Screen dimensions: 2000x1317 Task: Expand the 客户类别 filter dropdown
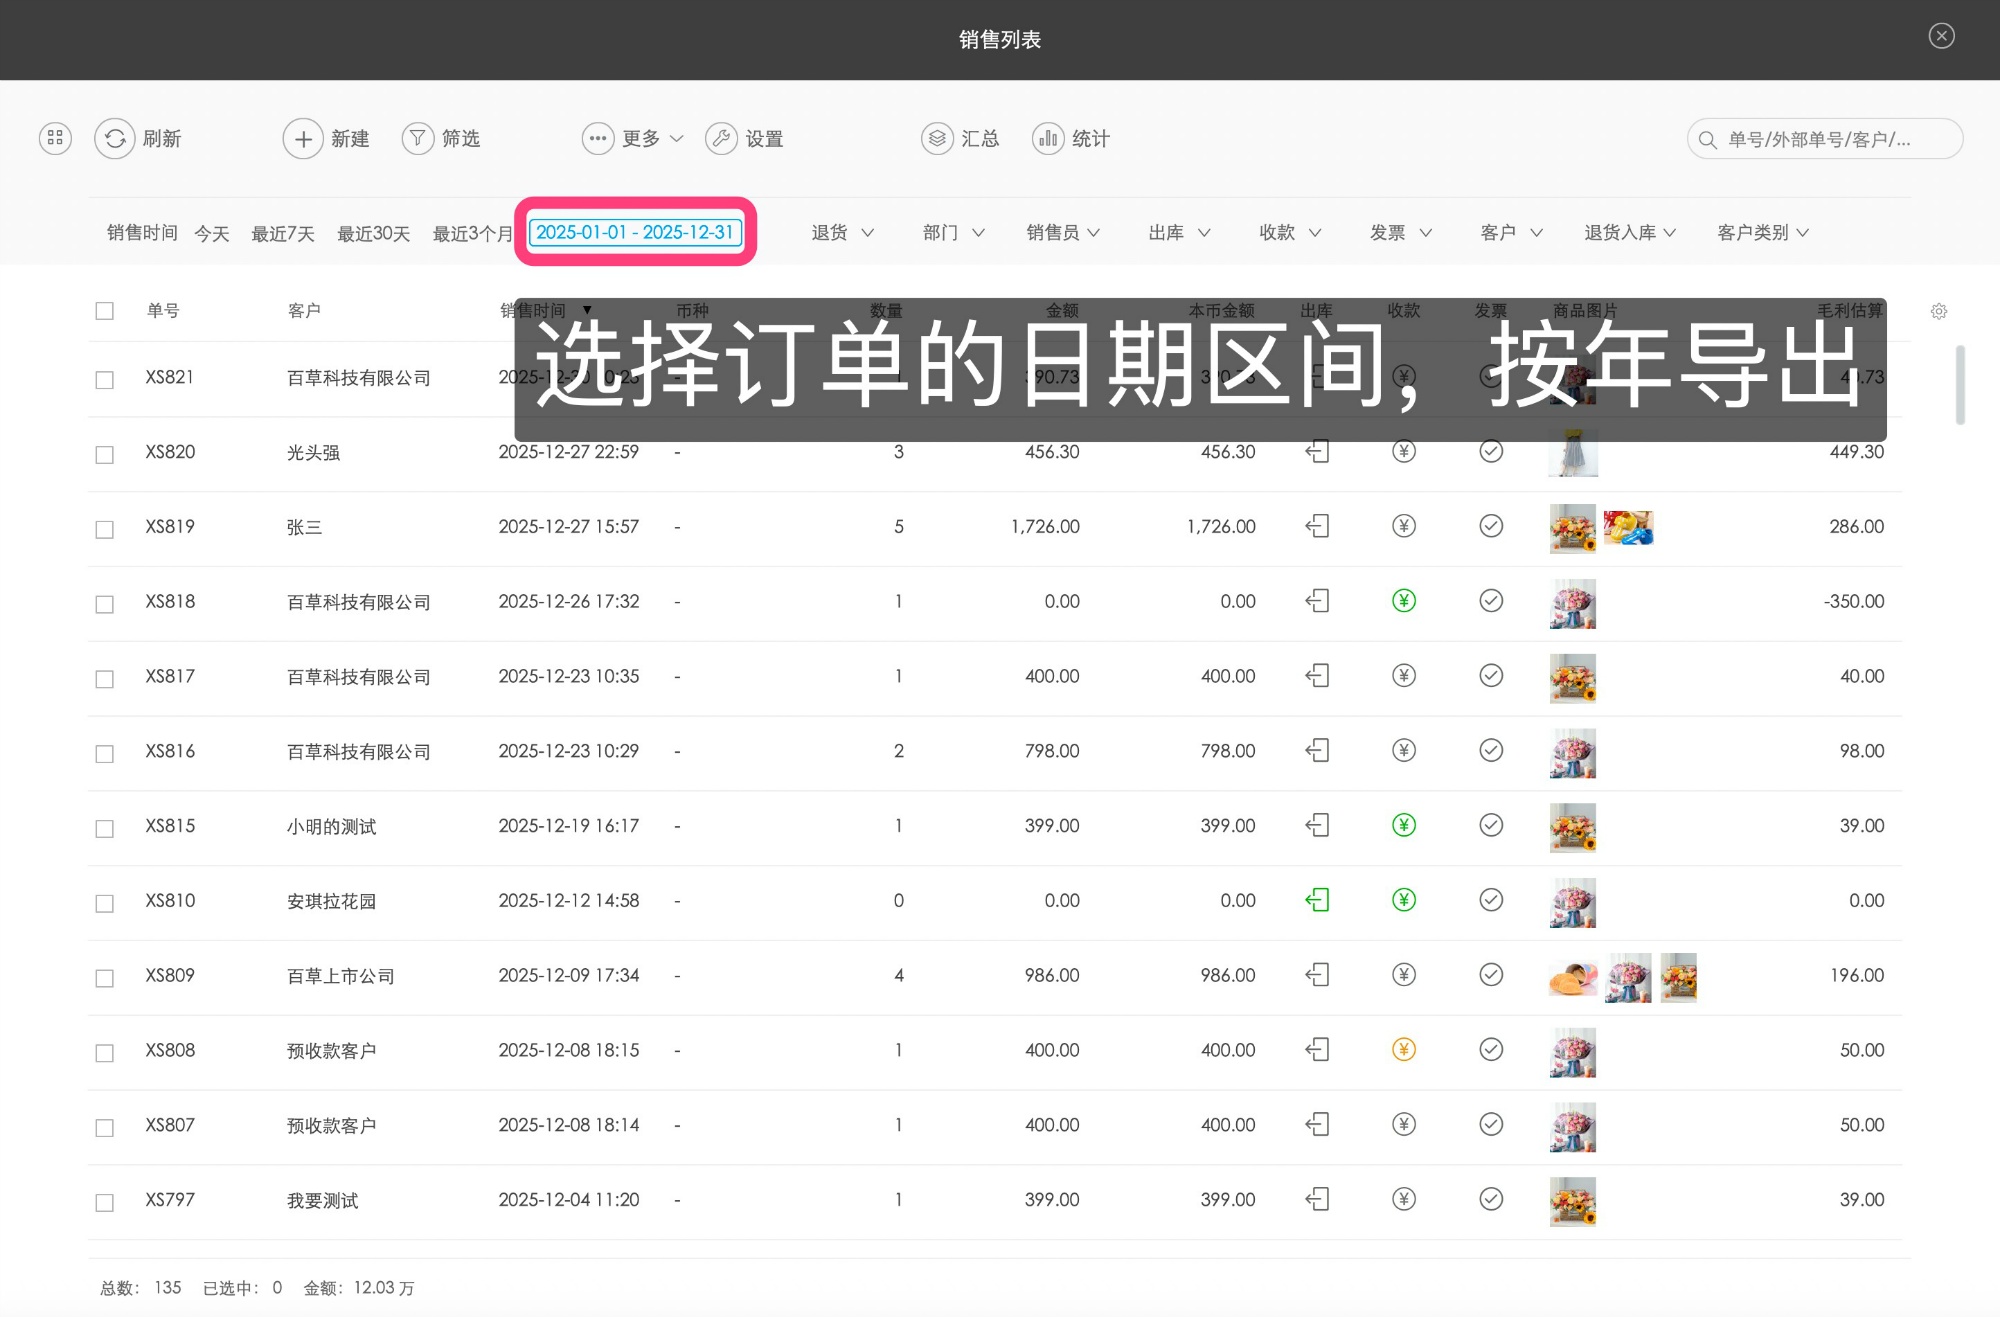click(x=1763, y=233)
